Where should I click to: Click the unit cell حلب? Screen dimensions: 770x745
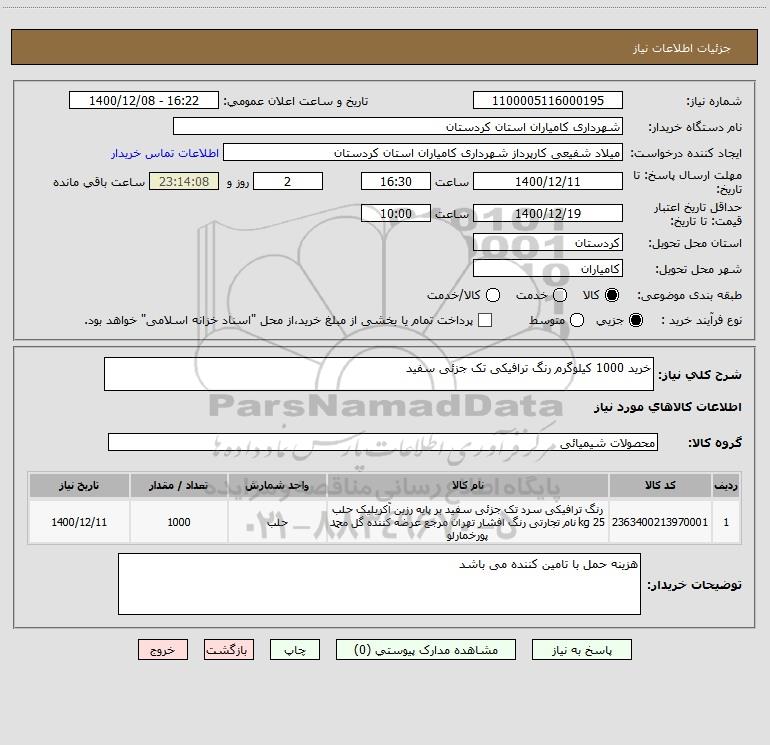tap(277, 522)
